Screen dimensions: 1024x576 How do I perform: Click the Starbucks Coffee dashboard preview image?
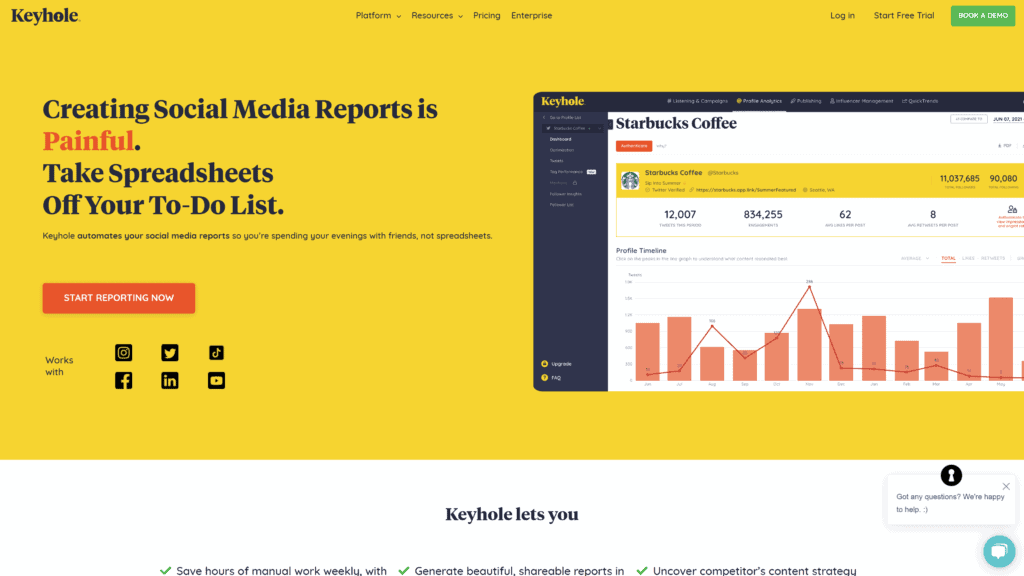coord(778,242)
